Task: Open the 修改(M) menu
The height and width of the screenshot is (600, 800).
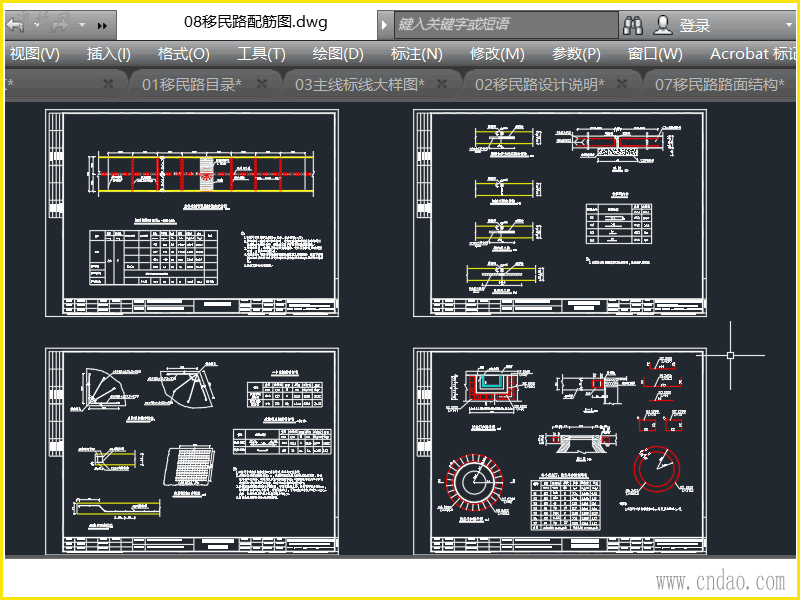Action: (497, 54)
